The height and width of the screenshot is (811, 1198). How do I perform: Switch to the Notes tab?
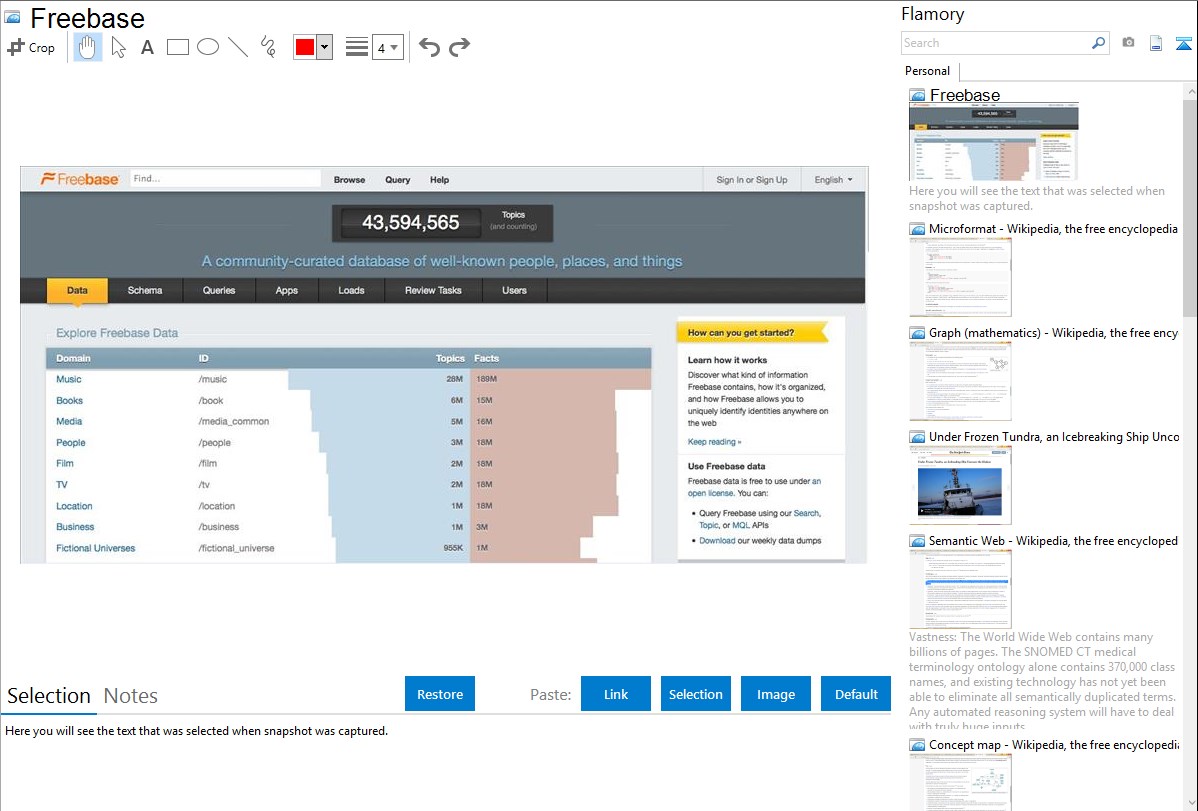coord(131,696)
